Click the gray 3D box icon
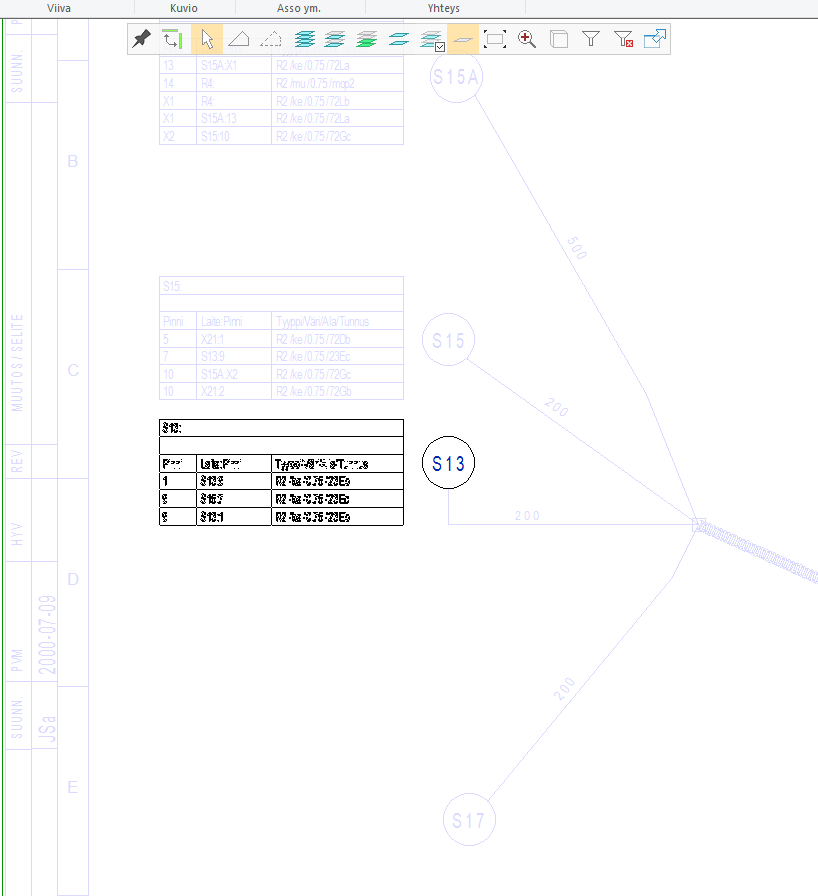Image resolution: width=818 pixels, height=896 pixels. click(x=559, y=39)
